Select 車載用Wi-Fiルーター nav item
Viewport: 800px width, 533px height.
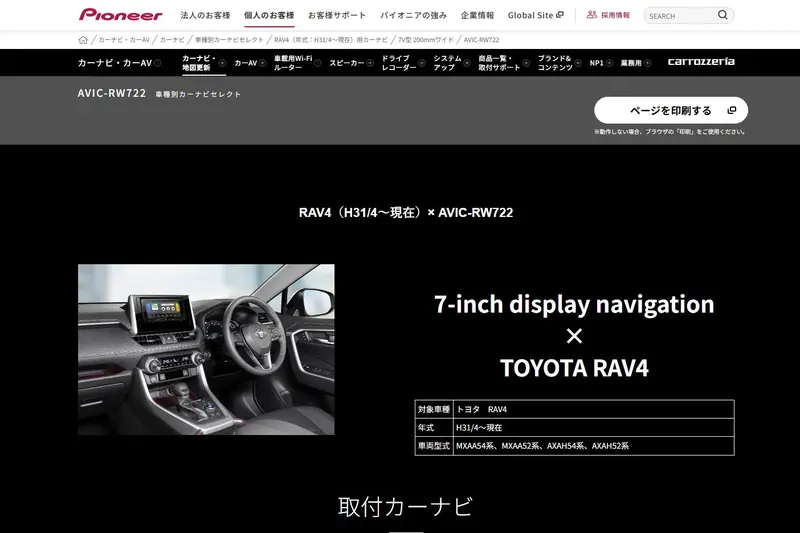[293, 63]
